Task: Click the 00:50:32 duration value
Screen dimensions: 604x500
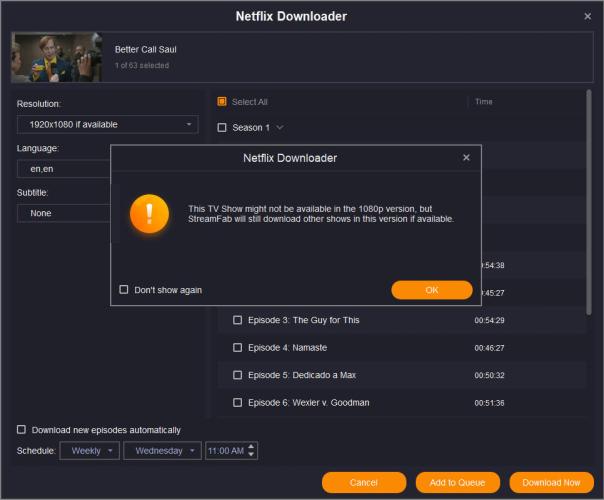Action: click(x=489, y=375)
